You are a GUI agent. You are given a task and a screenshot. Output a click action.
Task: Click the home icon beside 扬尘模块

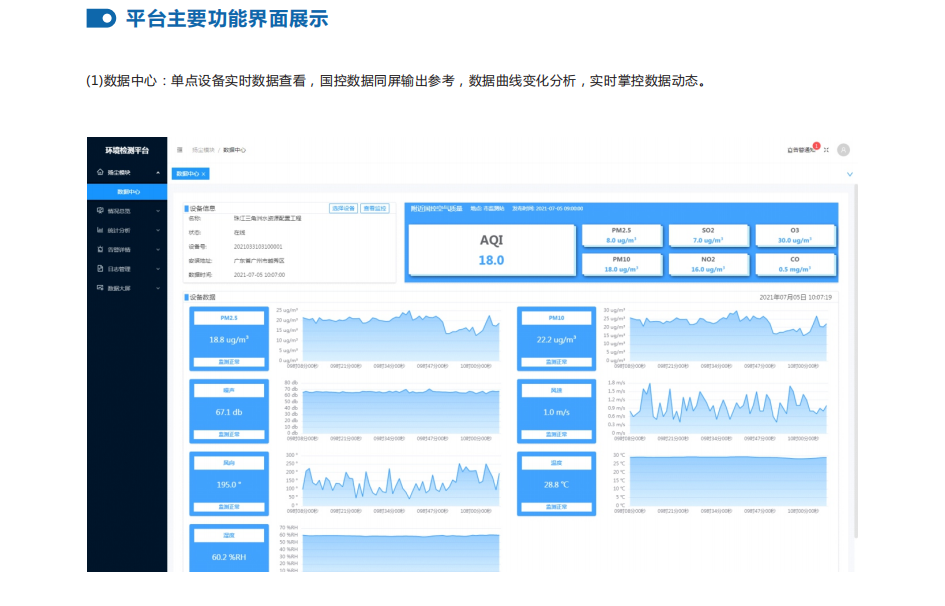click(100, 172)
